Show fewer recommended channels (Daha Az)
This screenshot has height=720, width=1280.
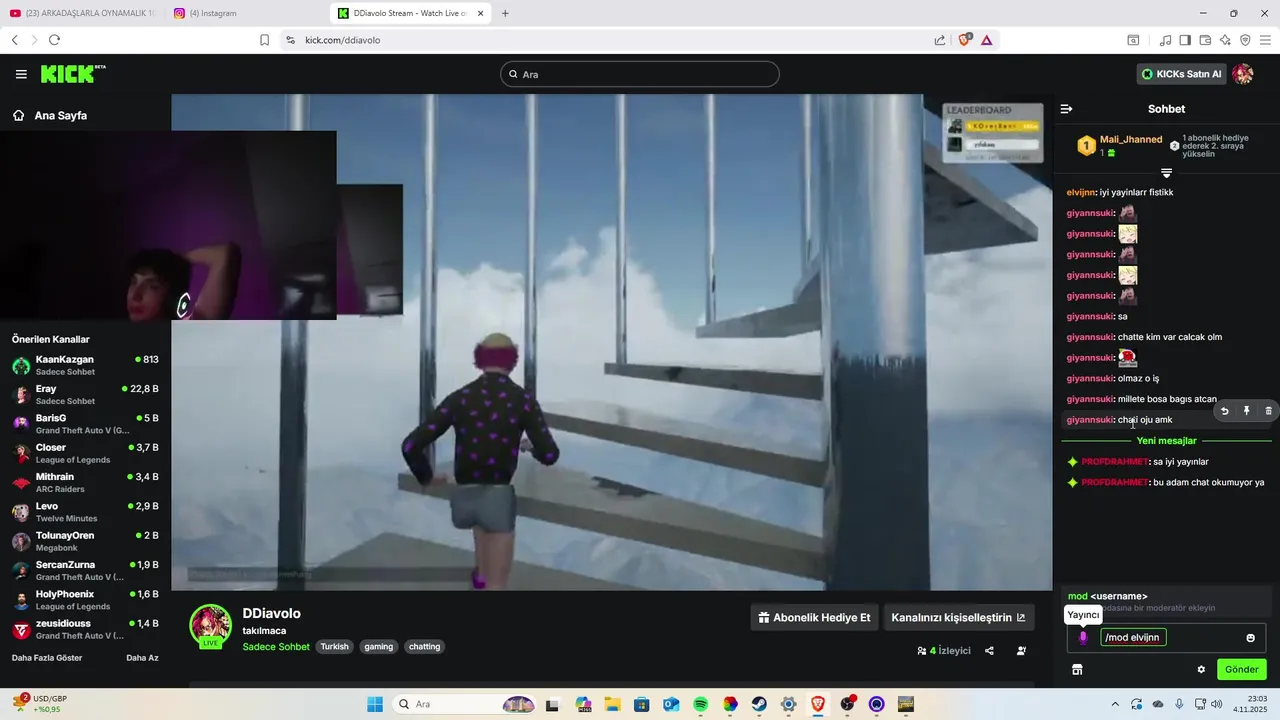click(142, 658)
